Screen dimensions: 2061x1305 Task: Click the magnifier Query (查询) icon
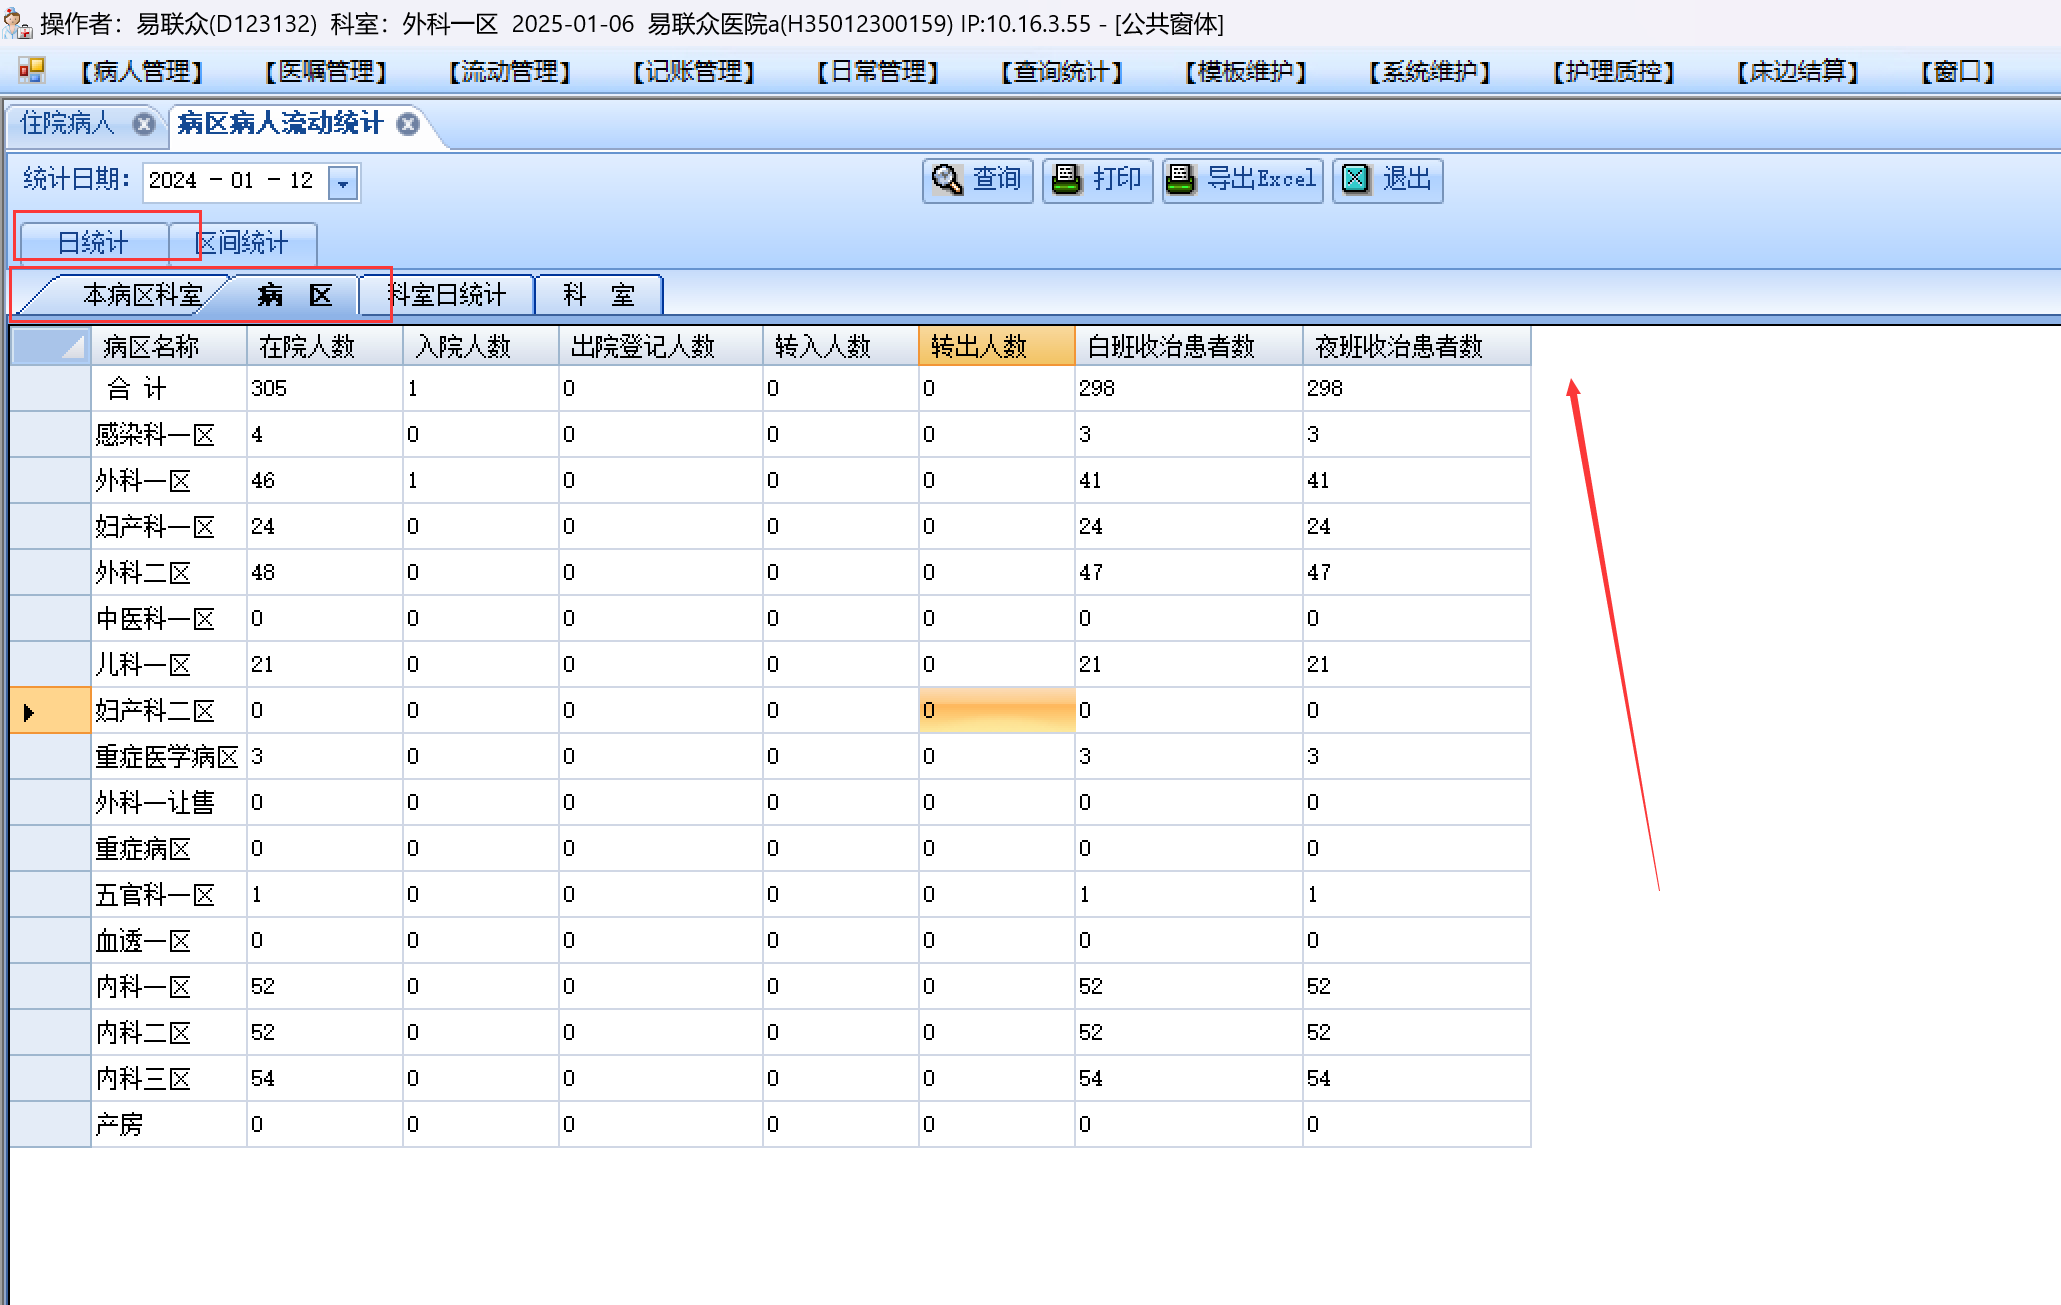point(946,180)
